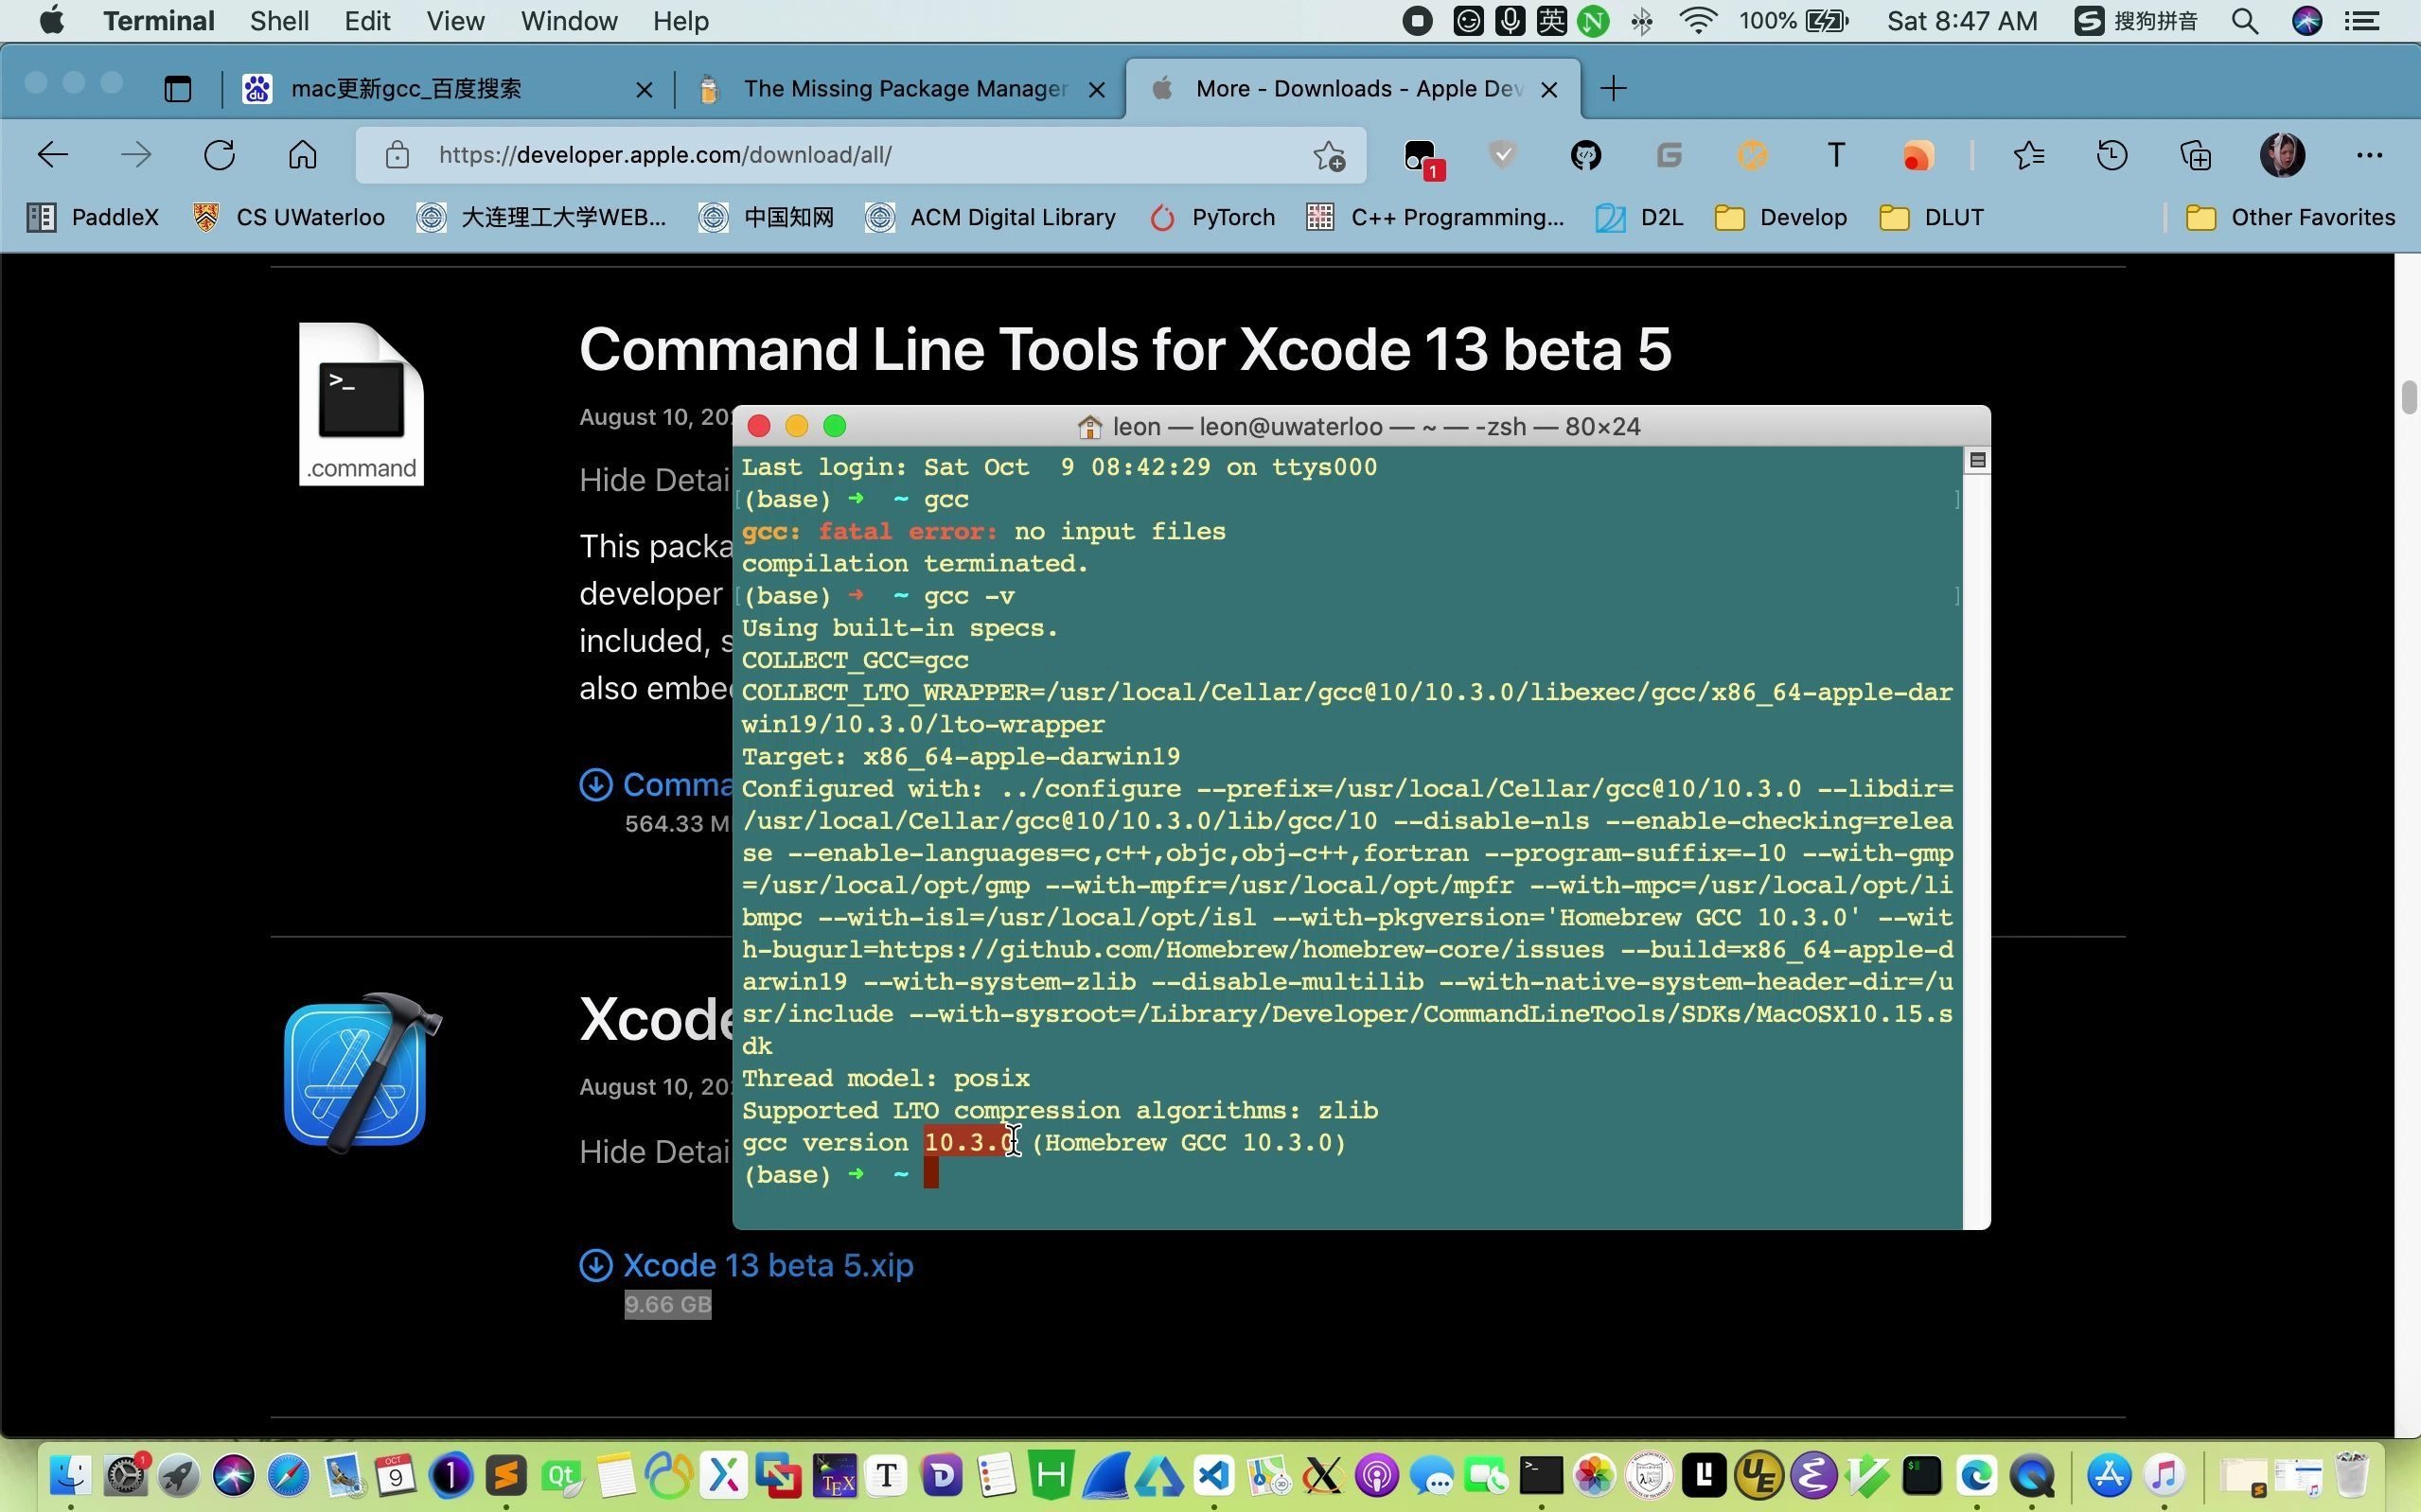Open the CS UWaterloo bookmark
The height and width of the screenshot is (1512, 2421).
pos(289,217)
